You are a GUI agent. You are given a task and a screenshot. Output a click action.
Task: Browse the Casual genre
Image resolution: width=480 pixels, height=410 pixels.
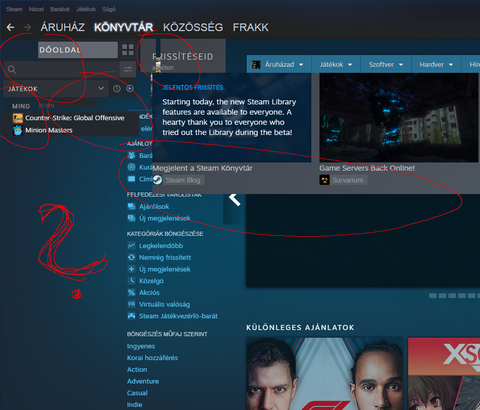coord(137,393)
